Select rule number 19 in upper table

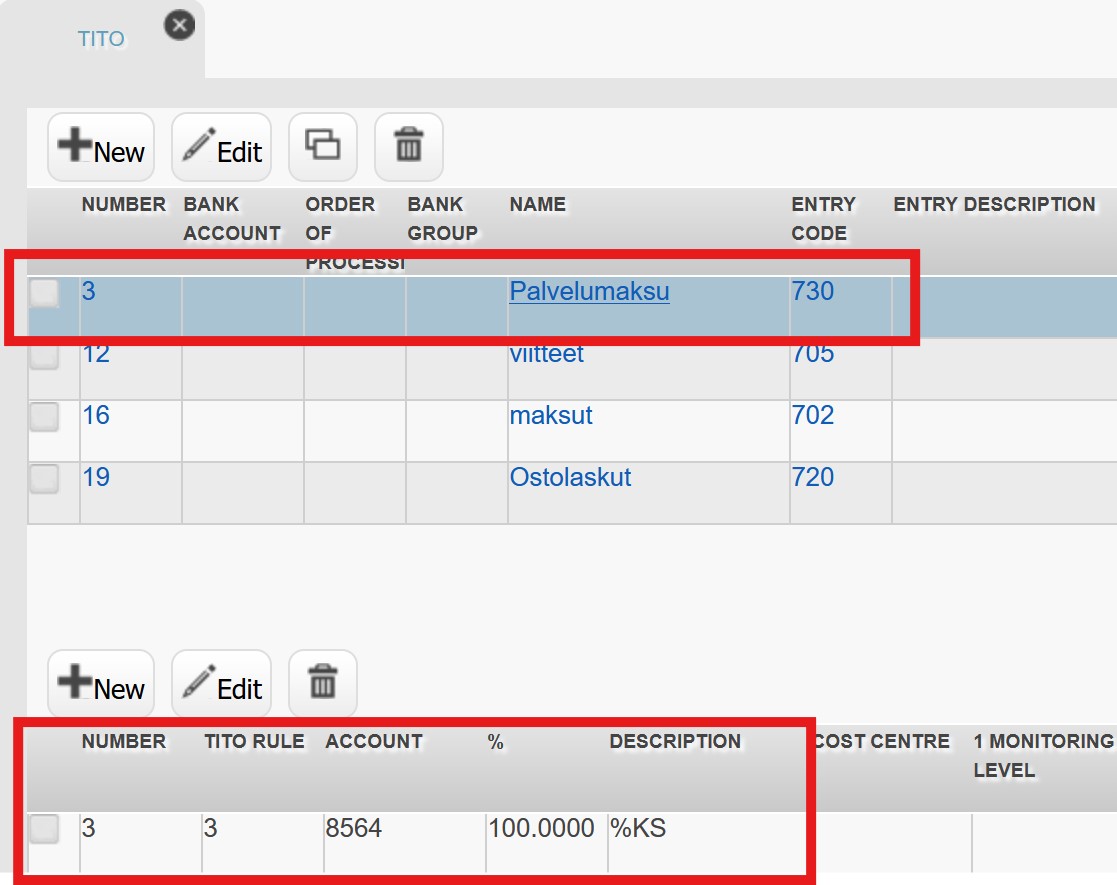coord(95,477)
